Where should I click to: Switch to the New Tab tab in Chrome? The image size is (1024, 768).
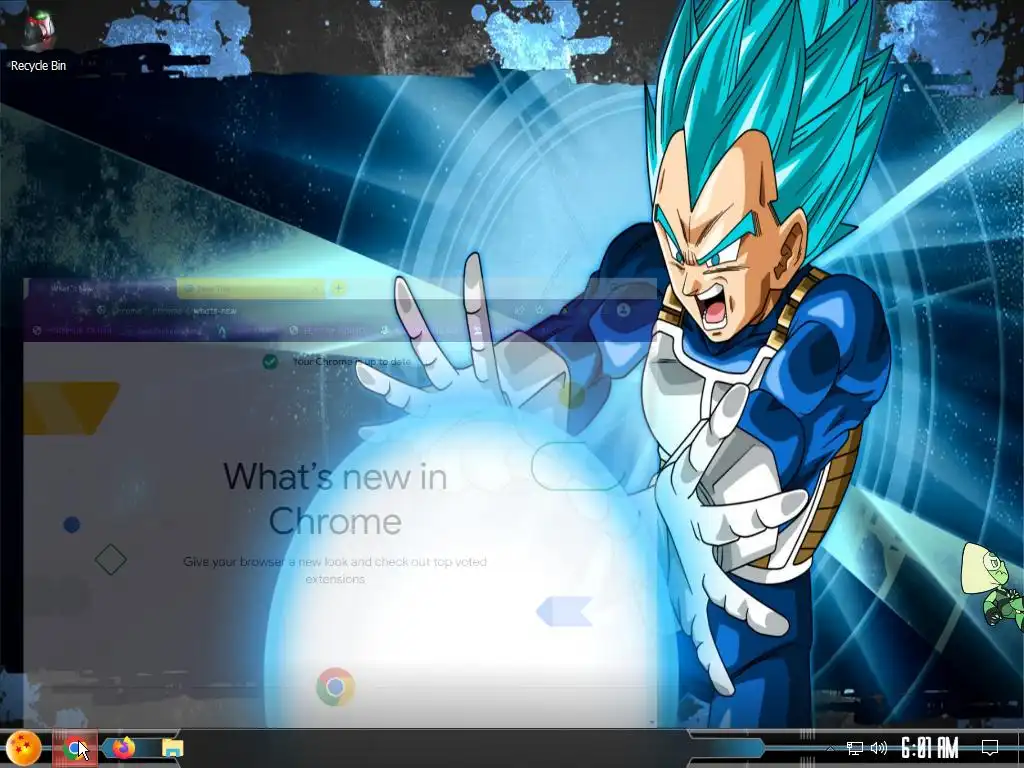251,289
